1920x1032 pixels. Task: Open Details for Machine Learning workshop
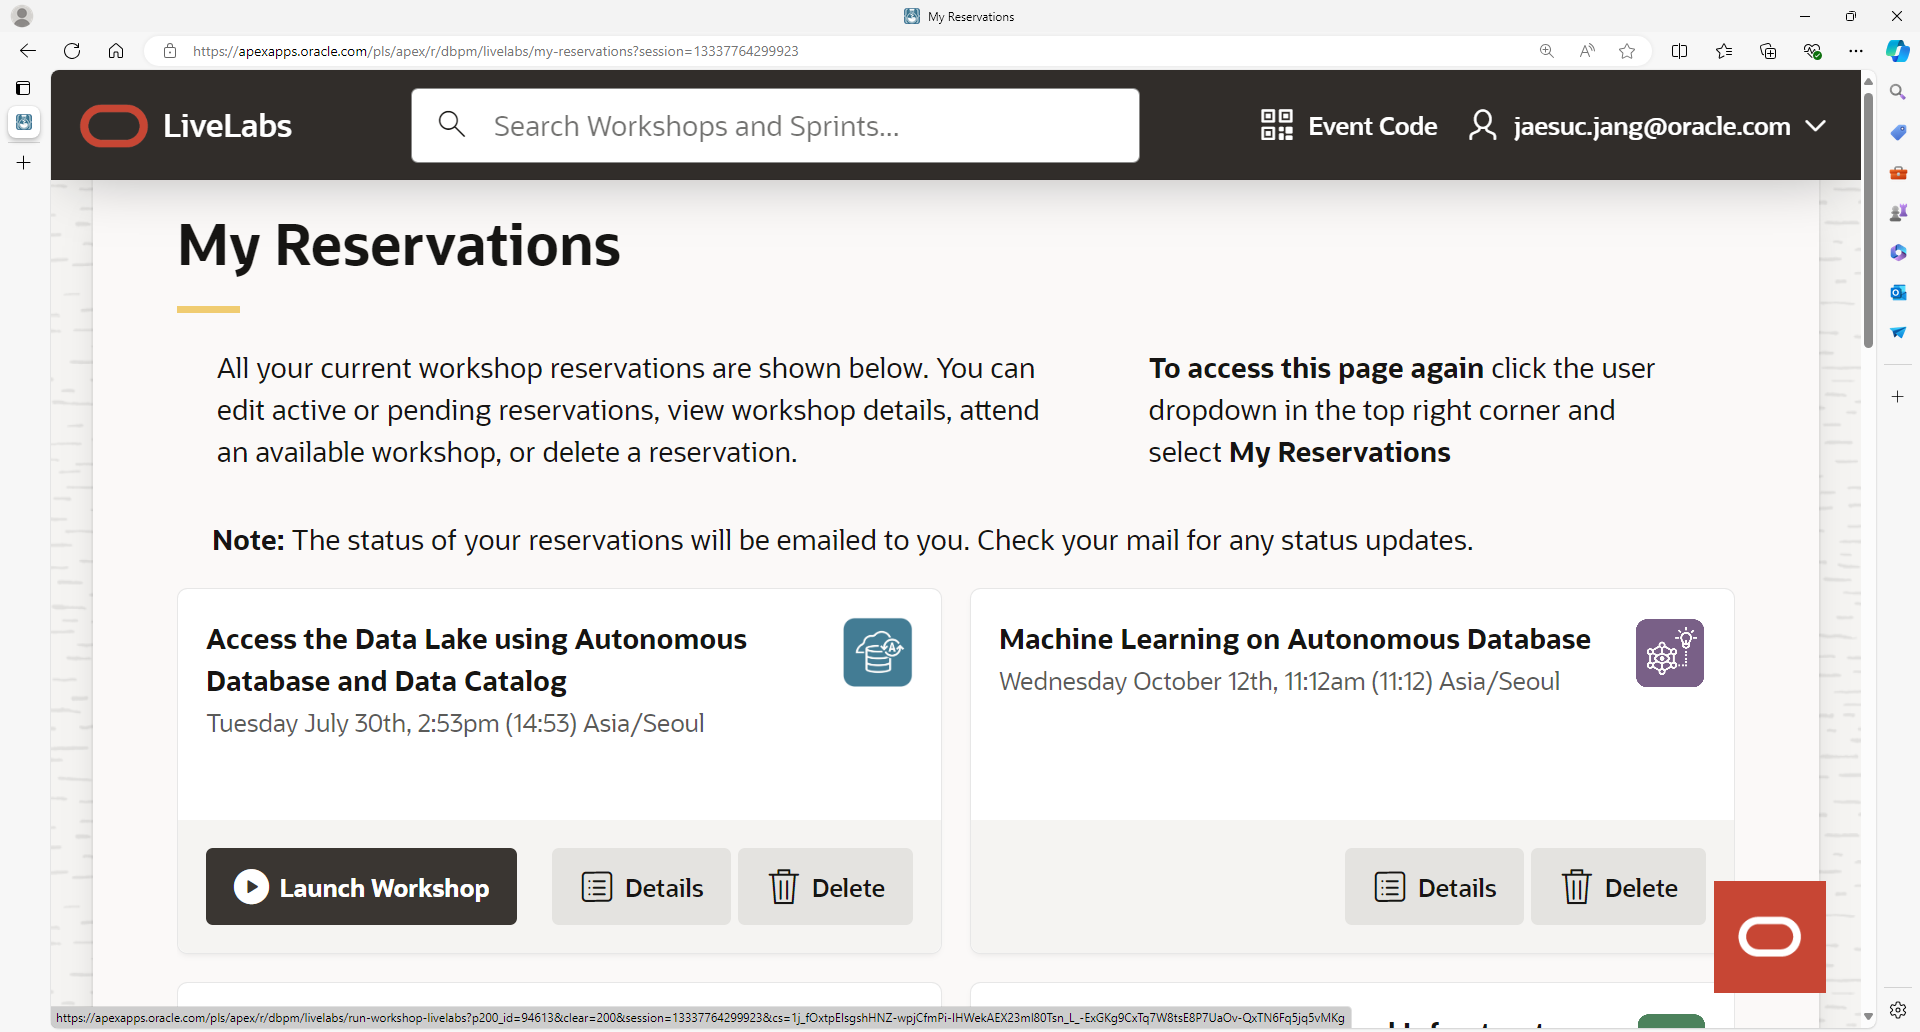click(x=1434, y=887)
